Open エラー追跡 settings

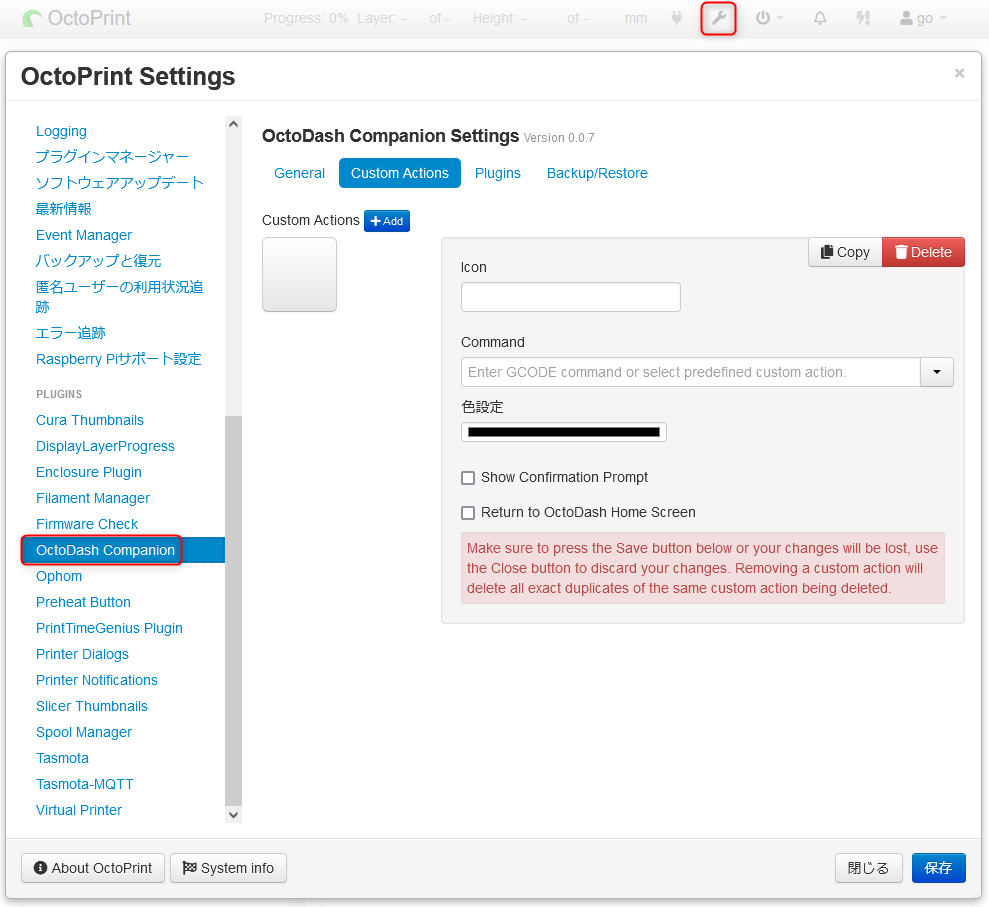pos(71,333)
